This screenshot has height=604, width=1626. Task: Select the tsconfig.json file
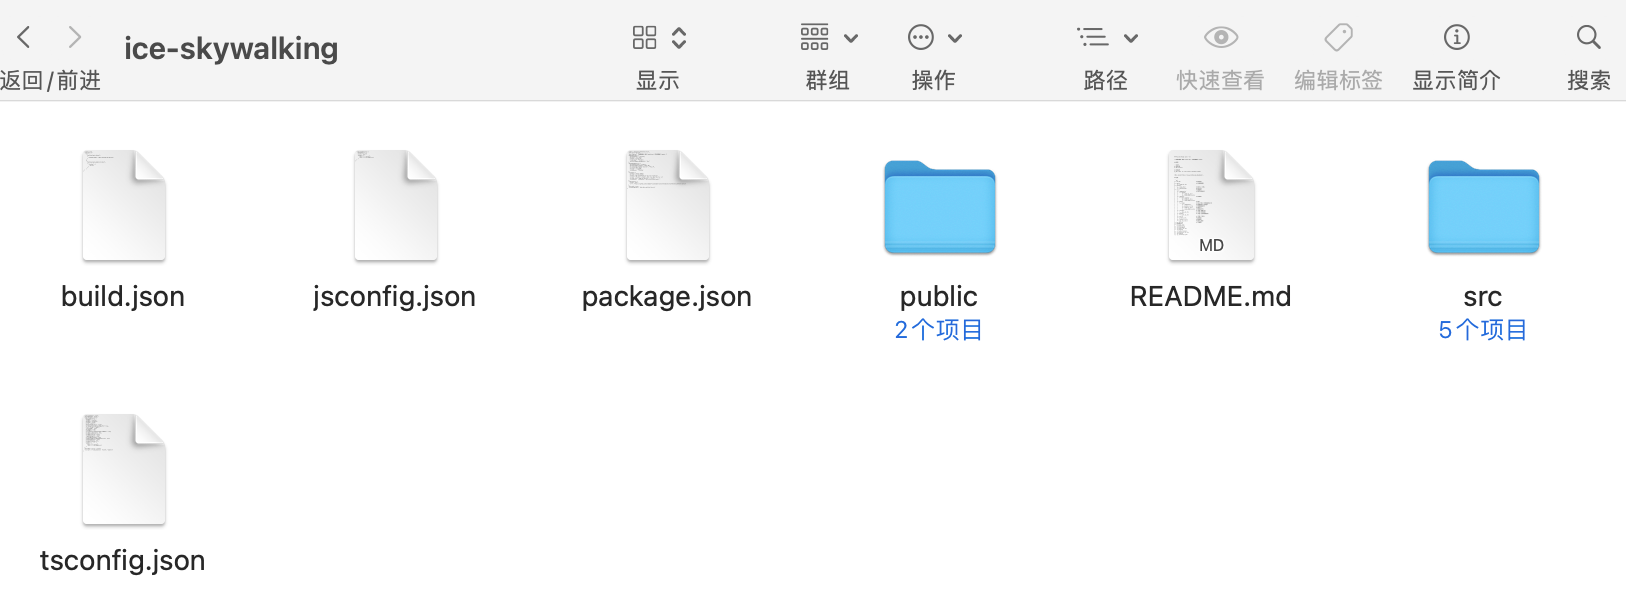coord(123,470)
